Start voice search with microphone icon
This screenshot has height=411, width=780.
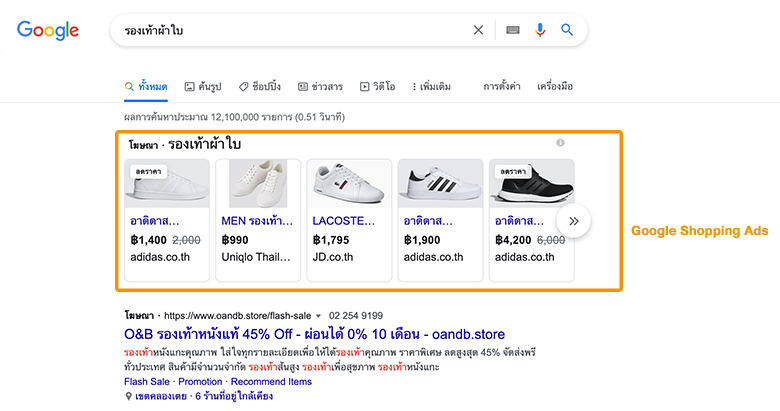[x=540, y=30]
